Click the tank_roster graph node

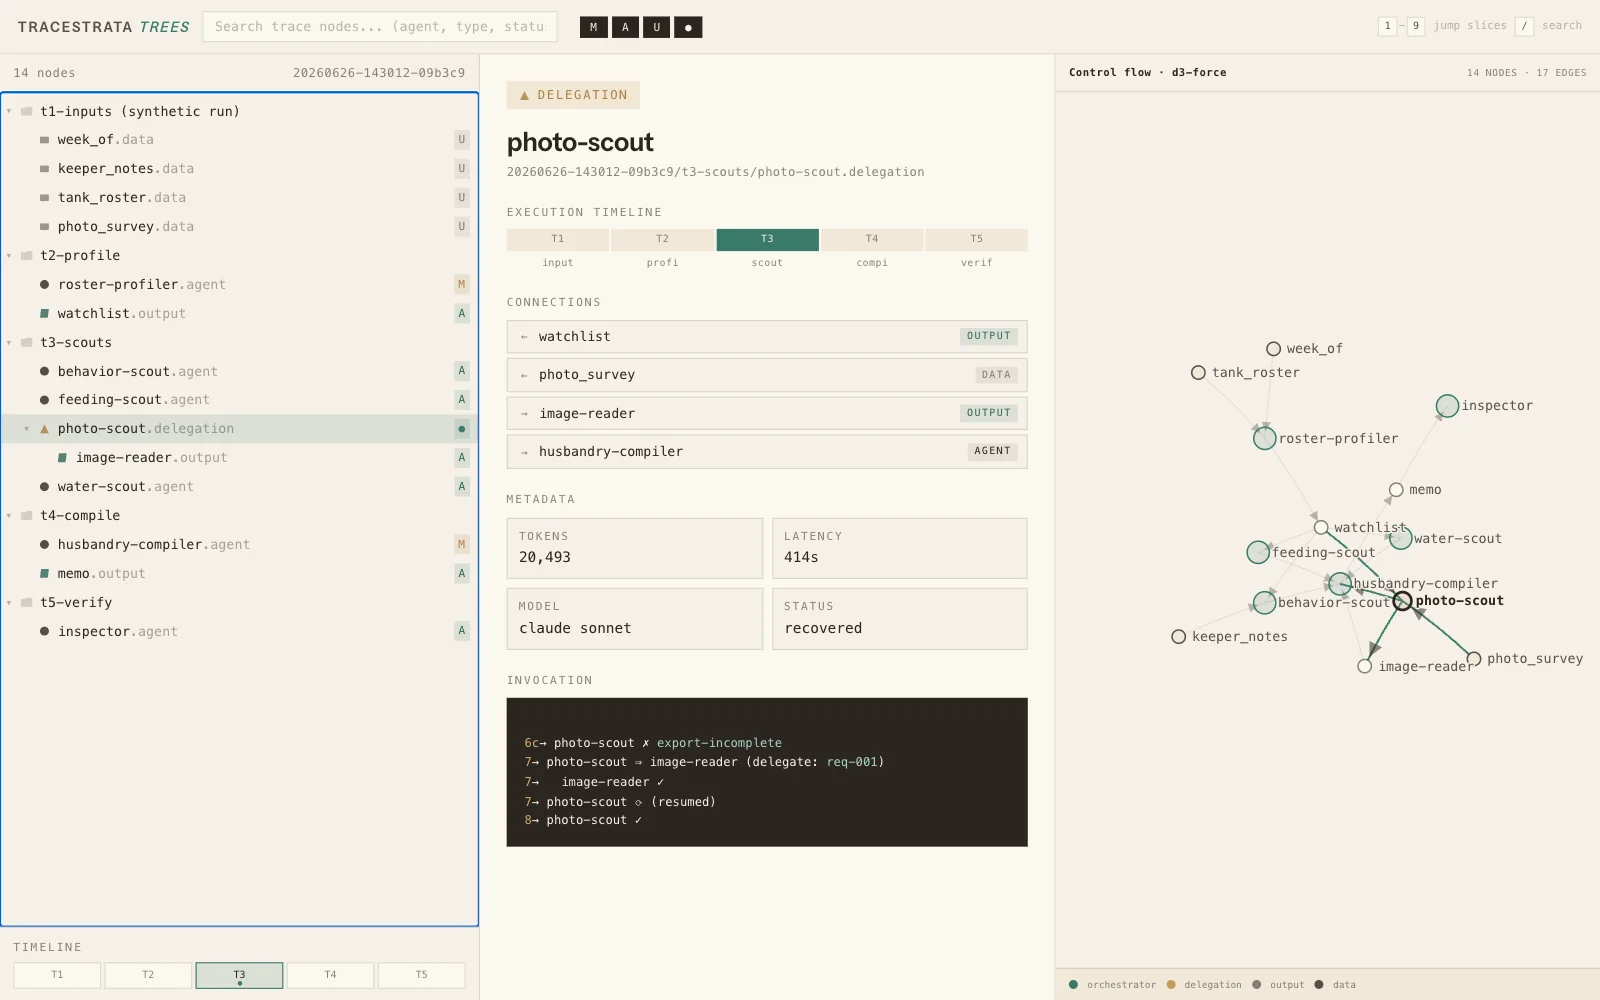point(1198,373)
